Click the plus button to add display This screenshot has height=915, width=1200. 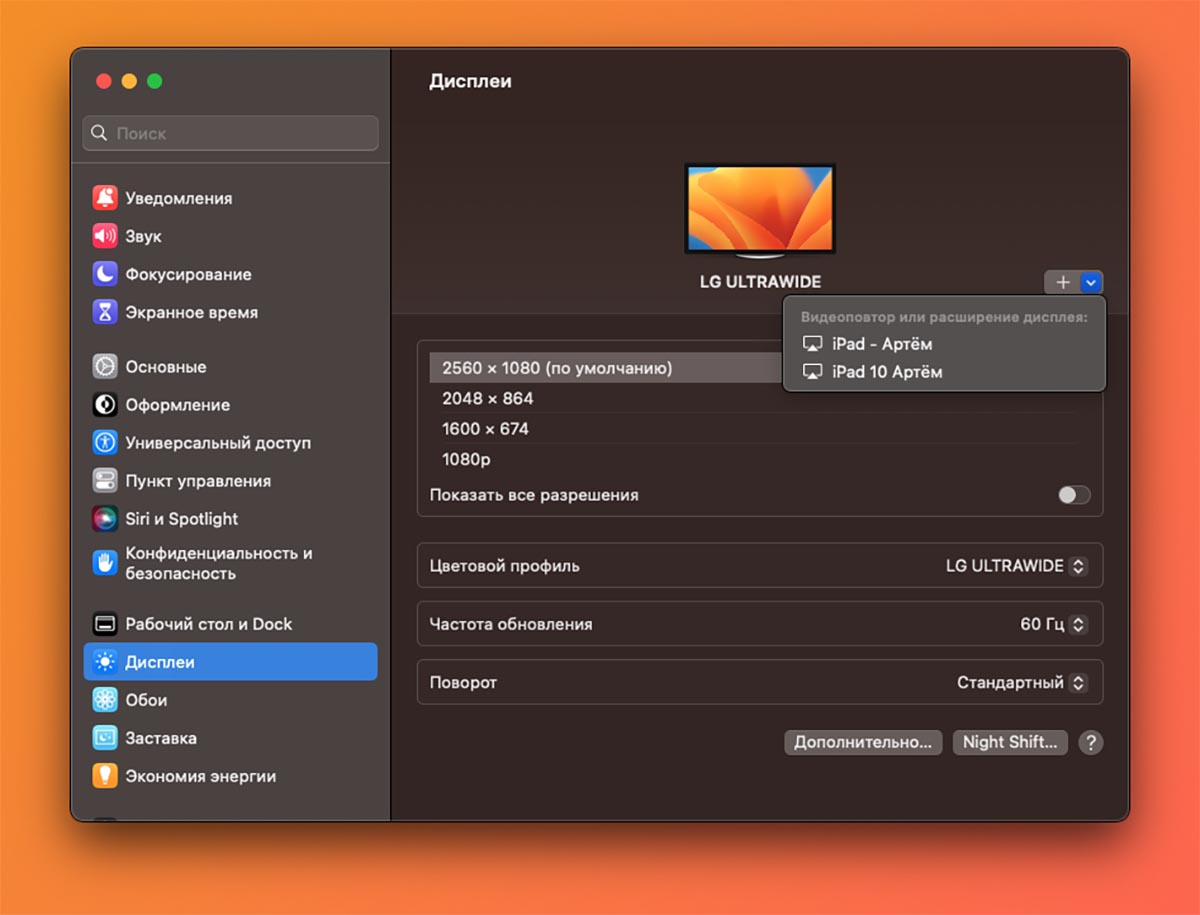1062,283
